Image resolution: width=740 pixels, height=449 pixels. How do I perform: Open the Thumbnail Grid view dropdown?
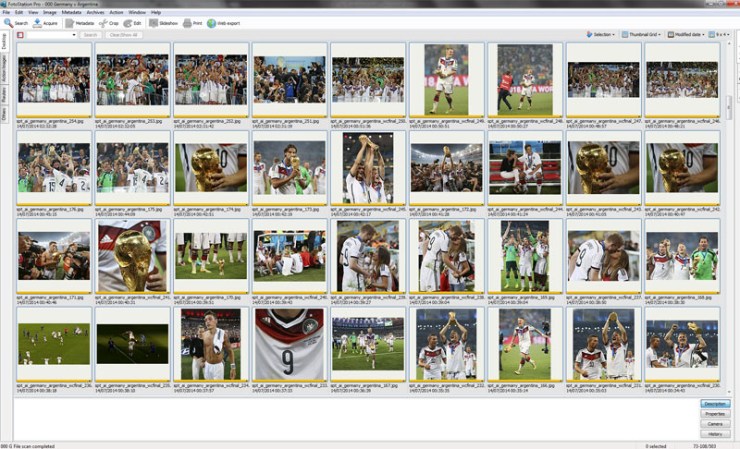[643, 34]
